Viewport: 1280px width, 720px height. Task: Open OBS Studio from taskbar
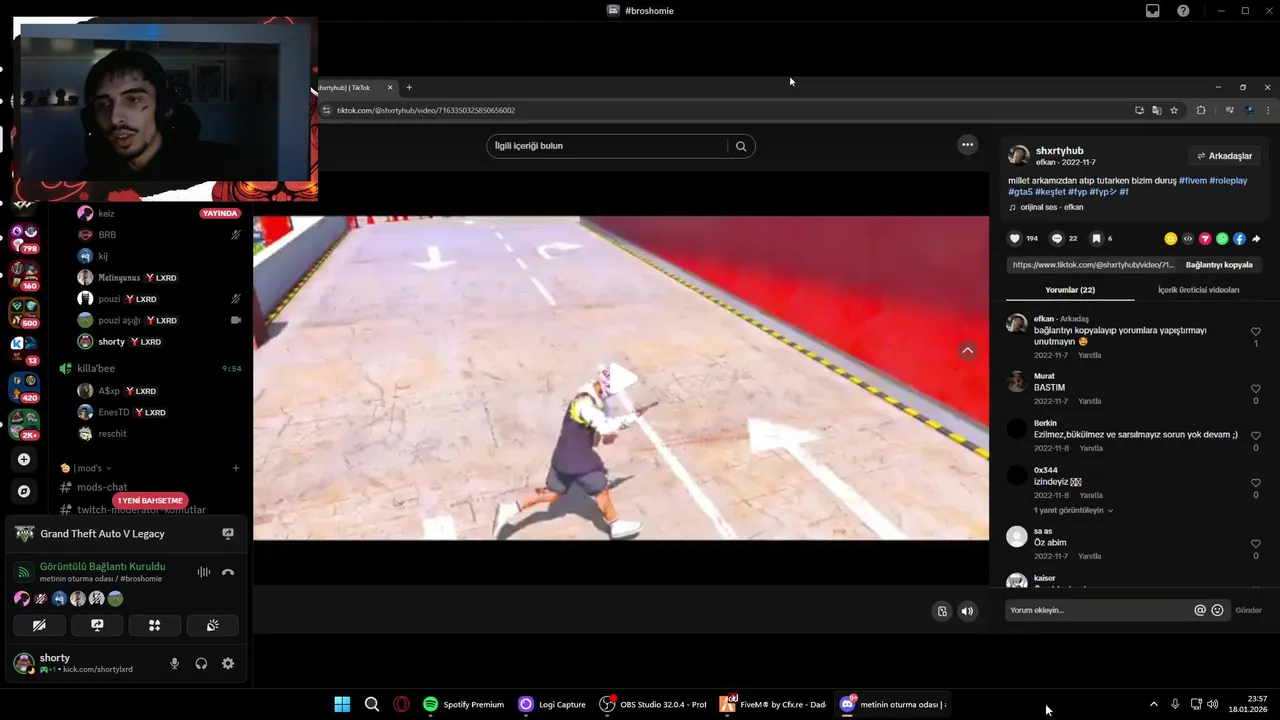coord(653,704)
